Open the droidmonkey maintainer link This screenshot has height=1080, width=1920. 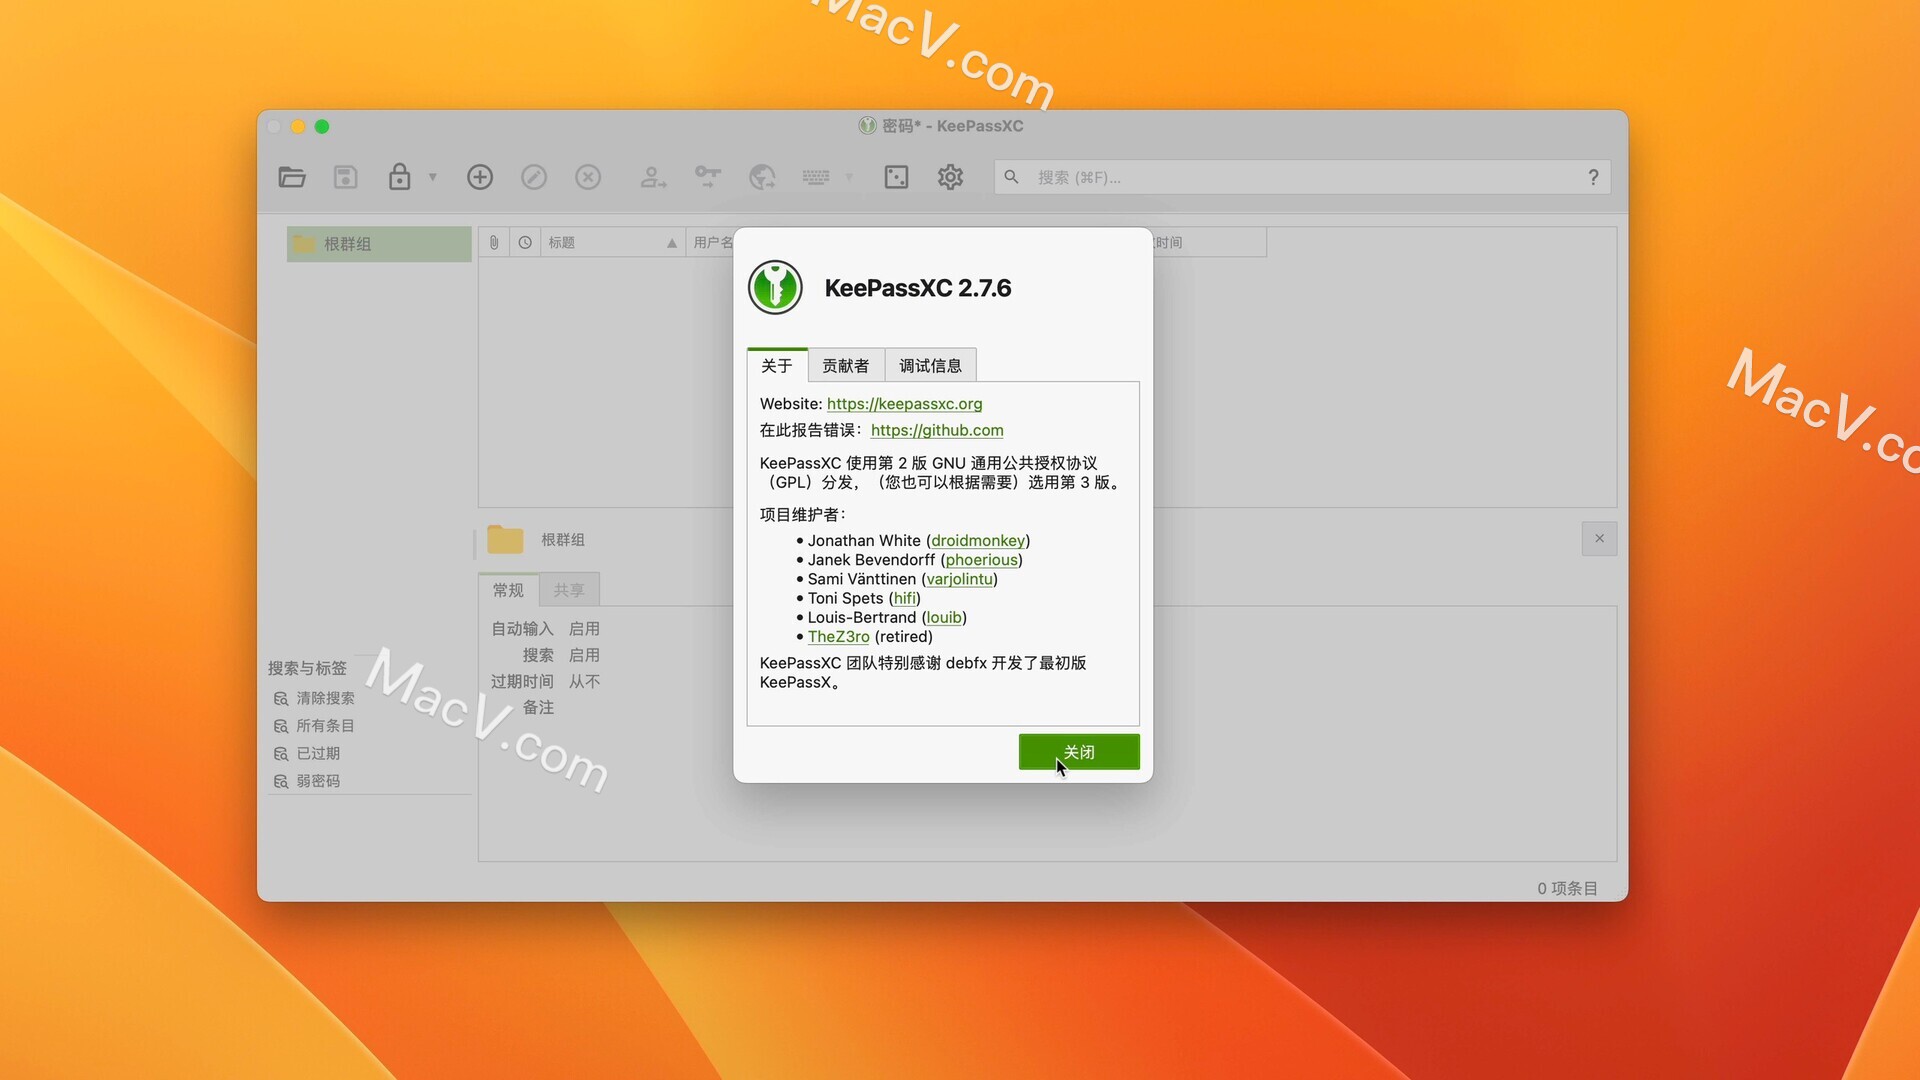coord(978,541)
